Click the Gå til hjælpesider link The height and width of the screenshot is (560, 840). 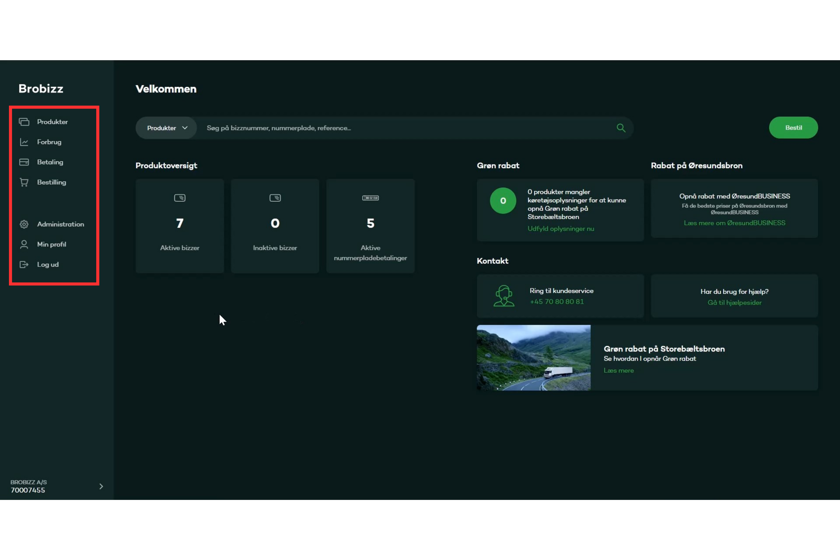pos(734,302)
